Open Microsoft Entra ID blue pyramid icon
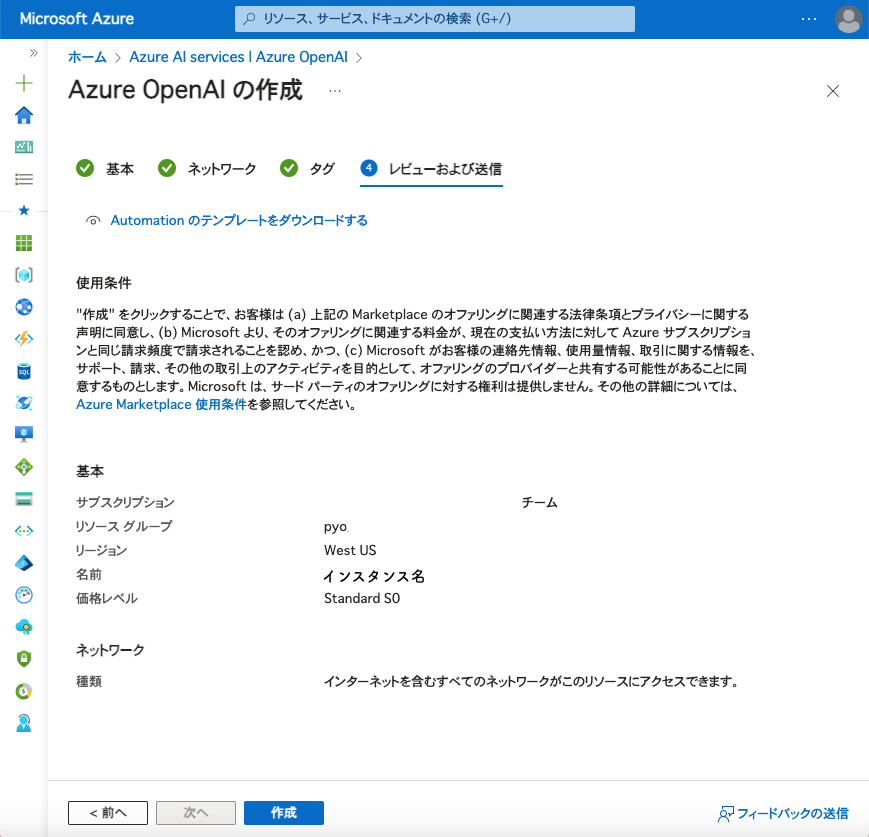The height and width of the screenshot is (837, 869). click(24, 563)
